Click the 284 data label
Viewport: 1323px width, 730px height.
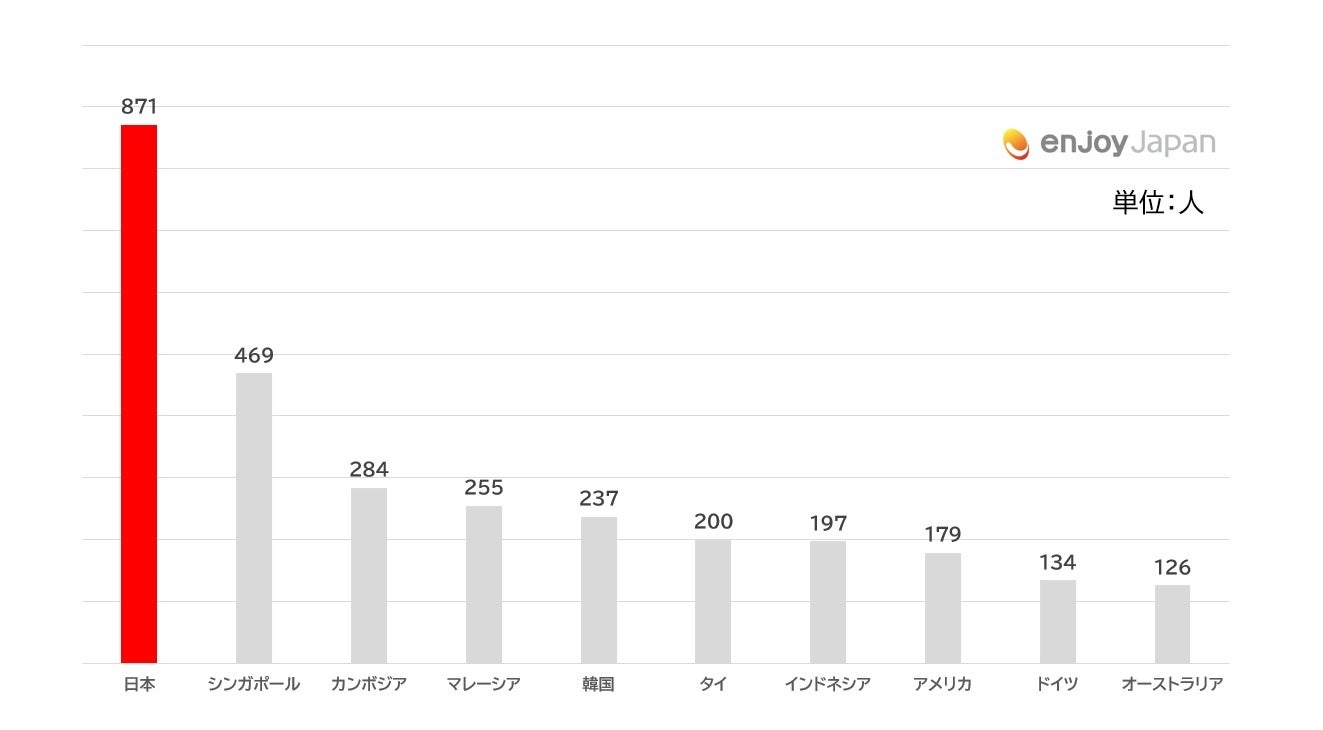click(369, 469)
